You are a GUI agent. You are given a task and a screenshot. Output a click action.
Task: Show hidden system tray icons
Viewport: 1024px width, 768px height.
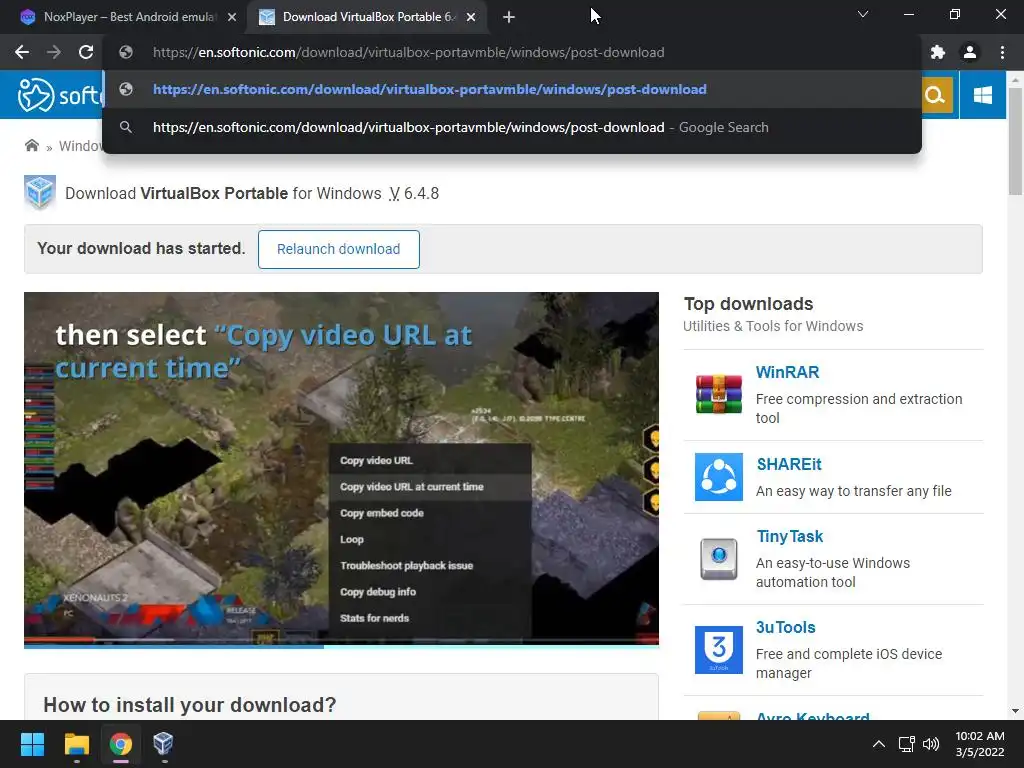[879, 744]
